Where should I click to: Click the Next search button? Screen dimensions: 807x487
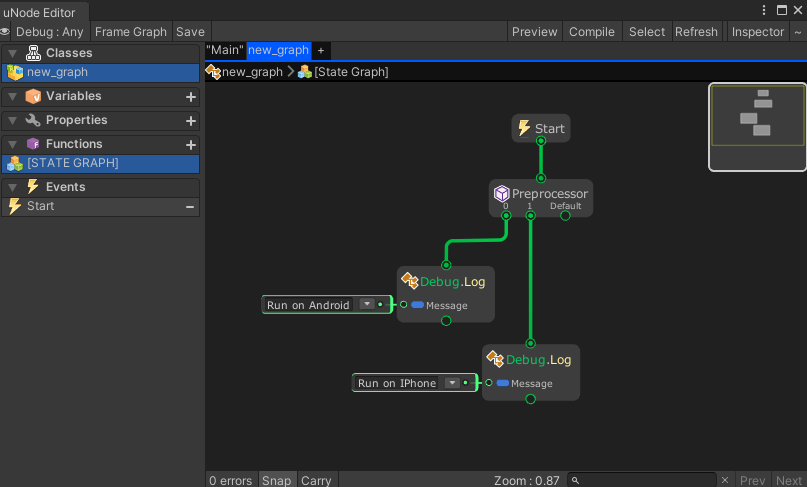[x=788, y=480]
